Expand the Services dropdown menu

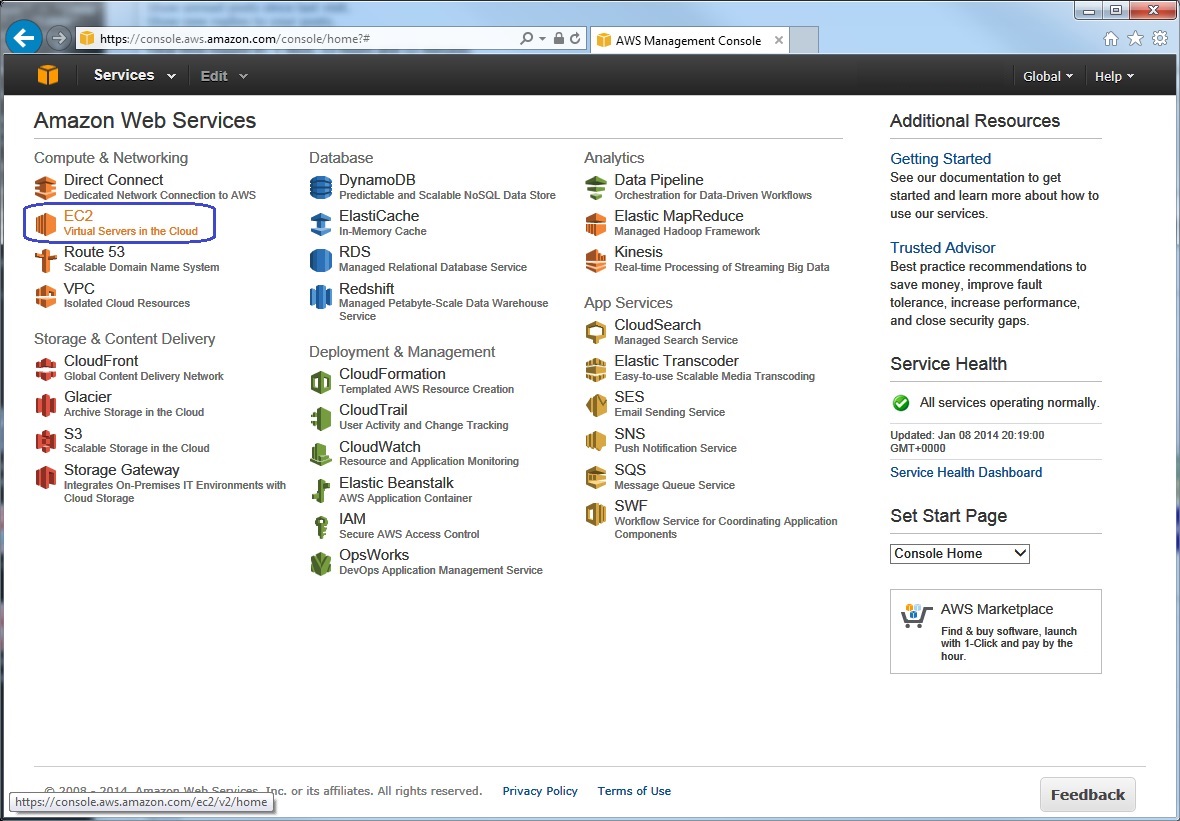click(x=135, y=75)
